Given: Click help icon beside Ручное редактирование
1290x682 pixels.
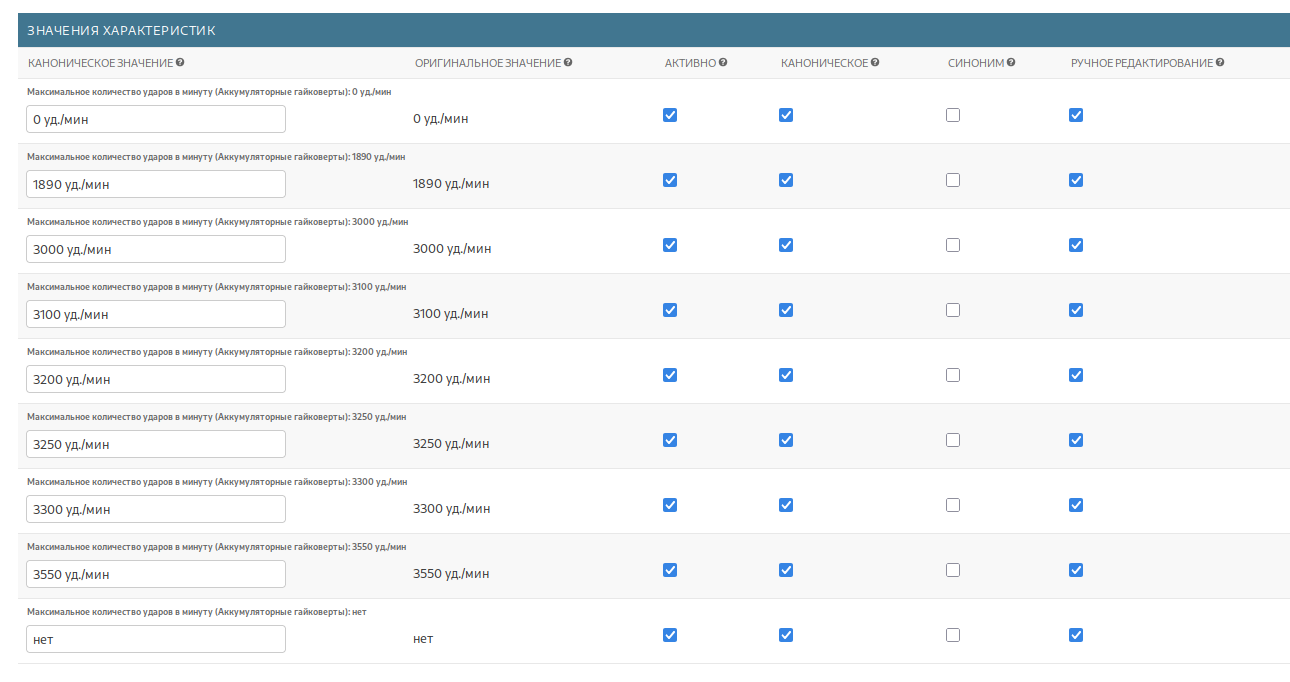Looking at the screenshot, I should pos(1220,62).
